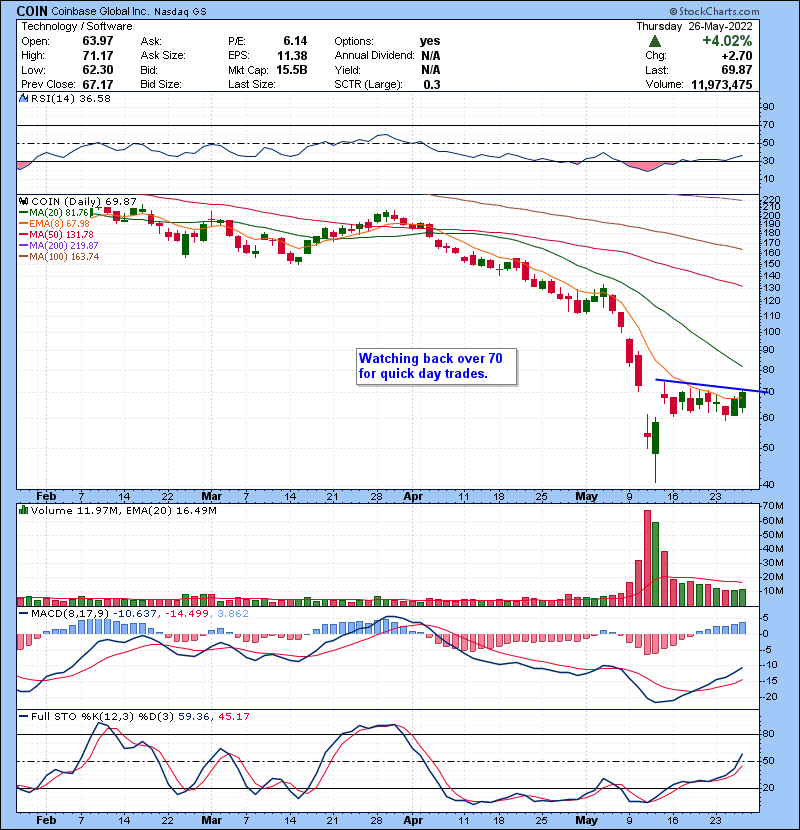Select the Last value 69.87 in header
Screen dimensions: 800x830
[x=736, y=70]
